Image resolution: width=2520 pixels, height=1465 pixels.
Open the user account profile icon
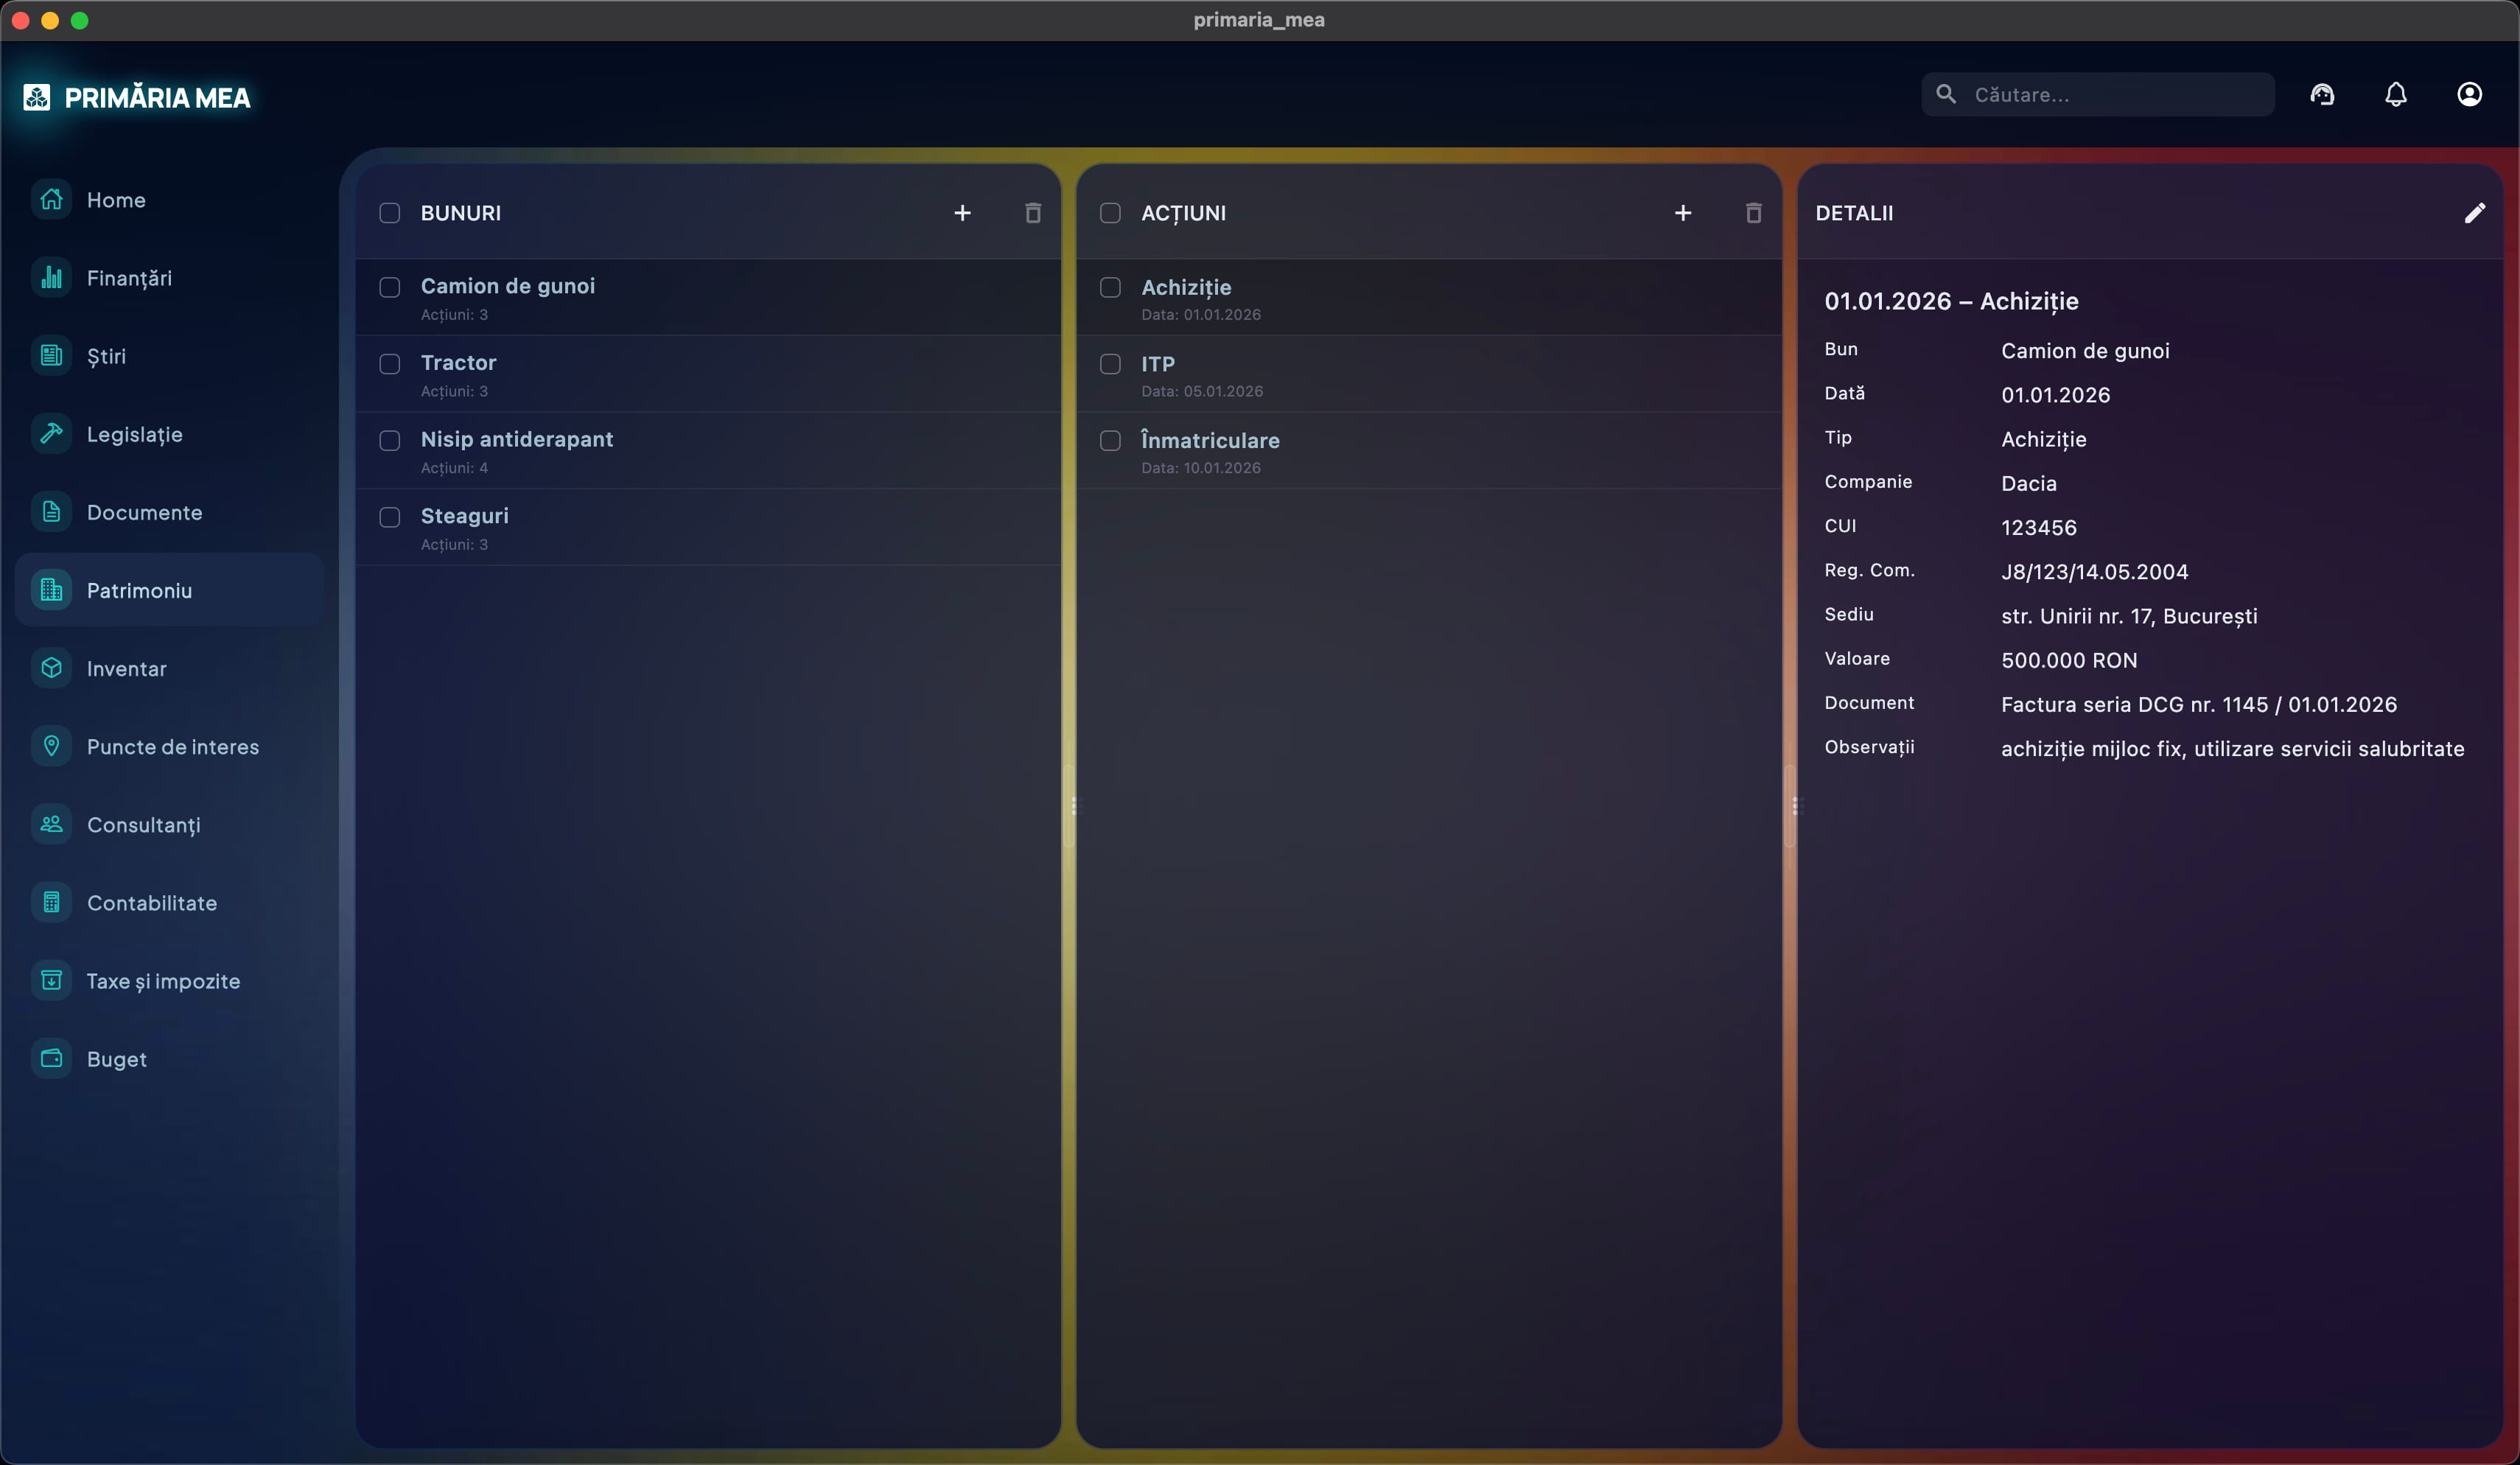2469,95
